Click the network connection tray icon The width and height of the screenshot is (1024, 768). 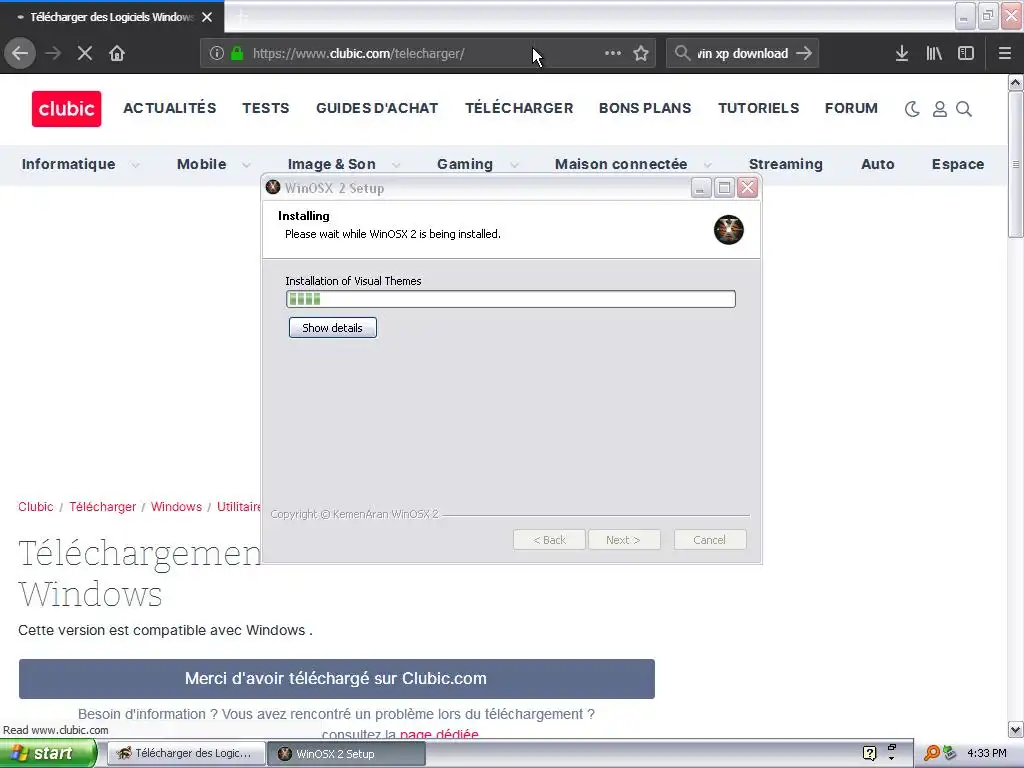pyautogui.click(x=950, y=753)
